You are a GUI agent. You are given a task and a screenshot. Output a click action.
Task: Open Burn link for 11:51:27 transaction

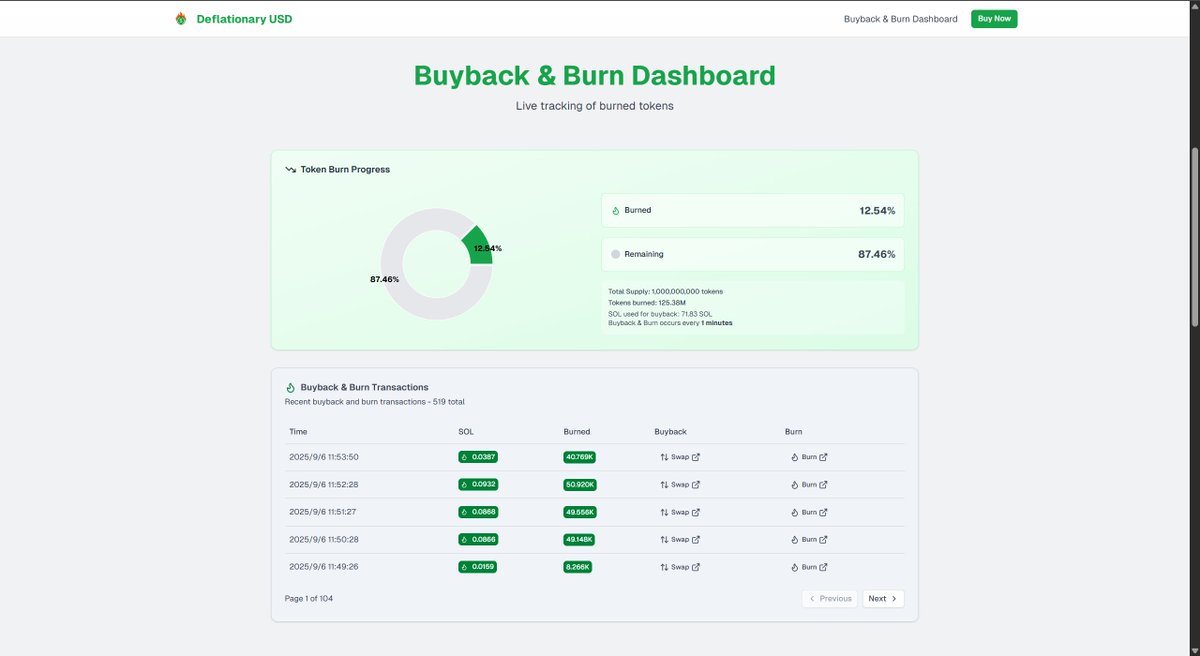coord(809,512)
